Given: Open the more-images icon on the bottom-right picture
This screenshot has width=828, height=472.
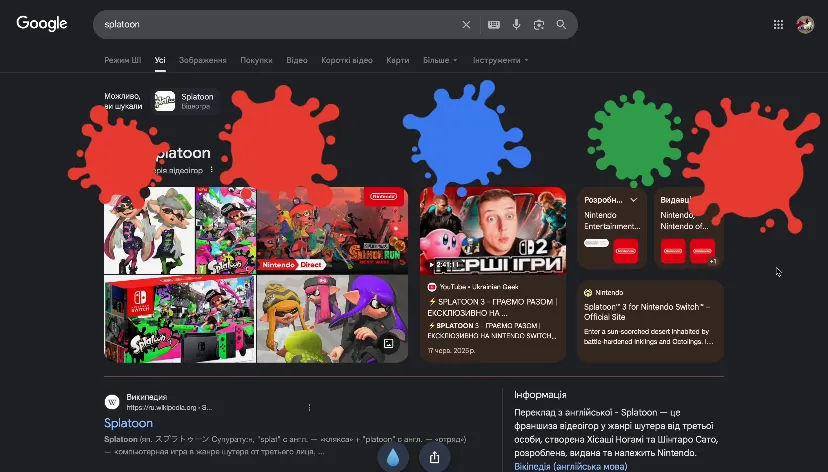Looking at the screenshot, I should 388,344.
